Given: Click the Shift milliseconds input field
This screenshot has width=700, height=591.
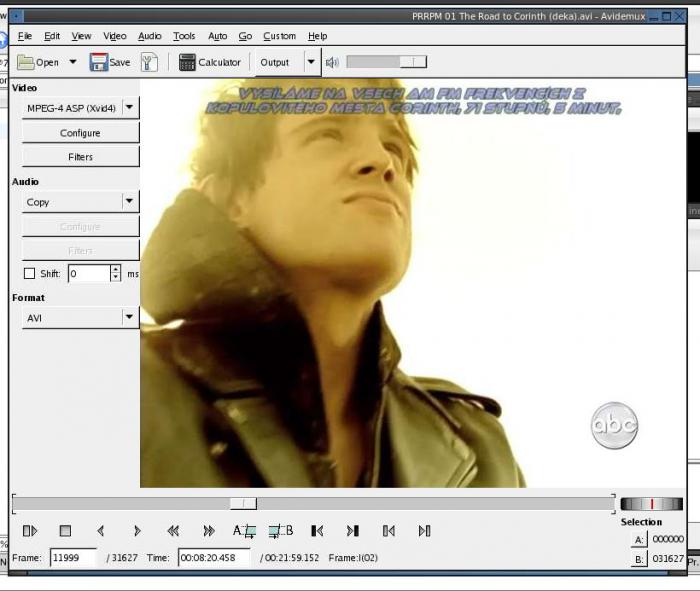Looking at the screenshot, I should pyautogui.click(x=89, y=274).
